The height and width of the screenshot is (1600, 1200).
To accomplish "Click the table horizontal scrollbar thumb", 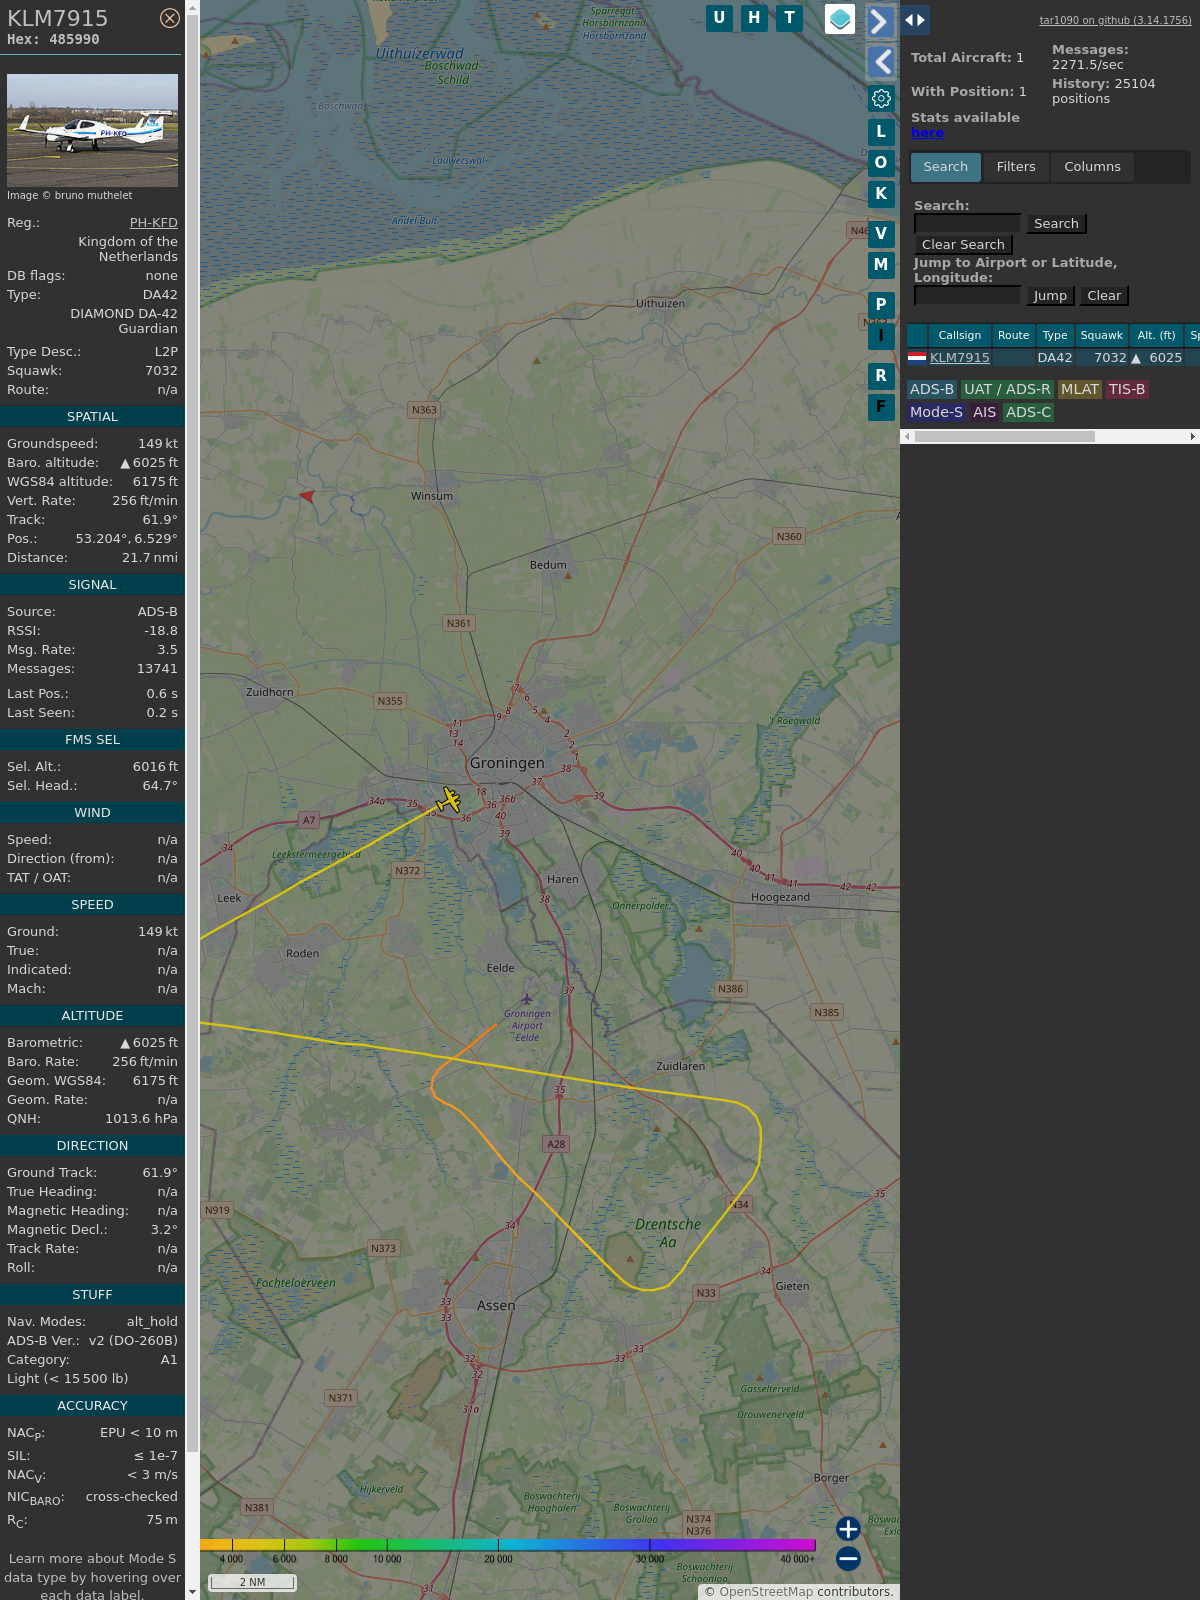I will pyautogui.click(x=1004, y=436).
